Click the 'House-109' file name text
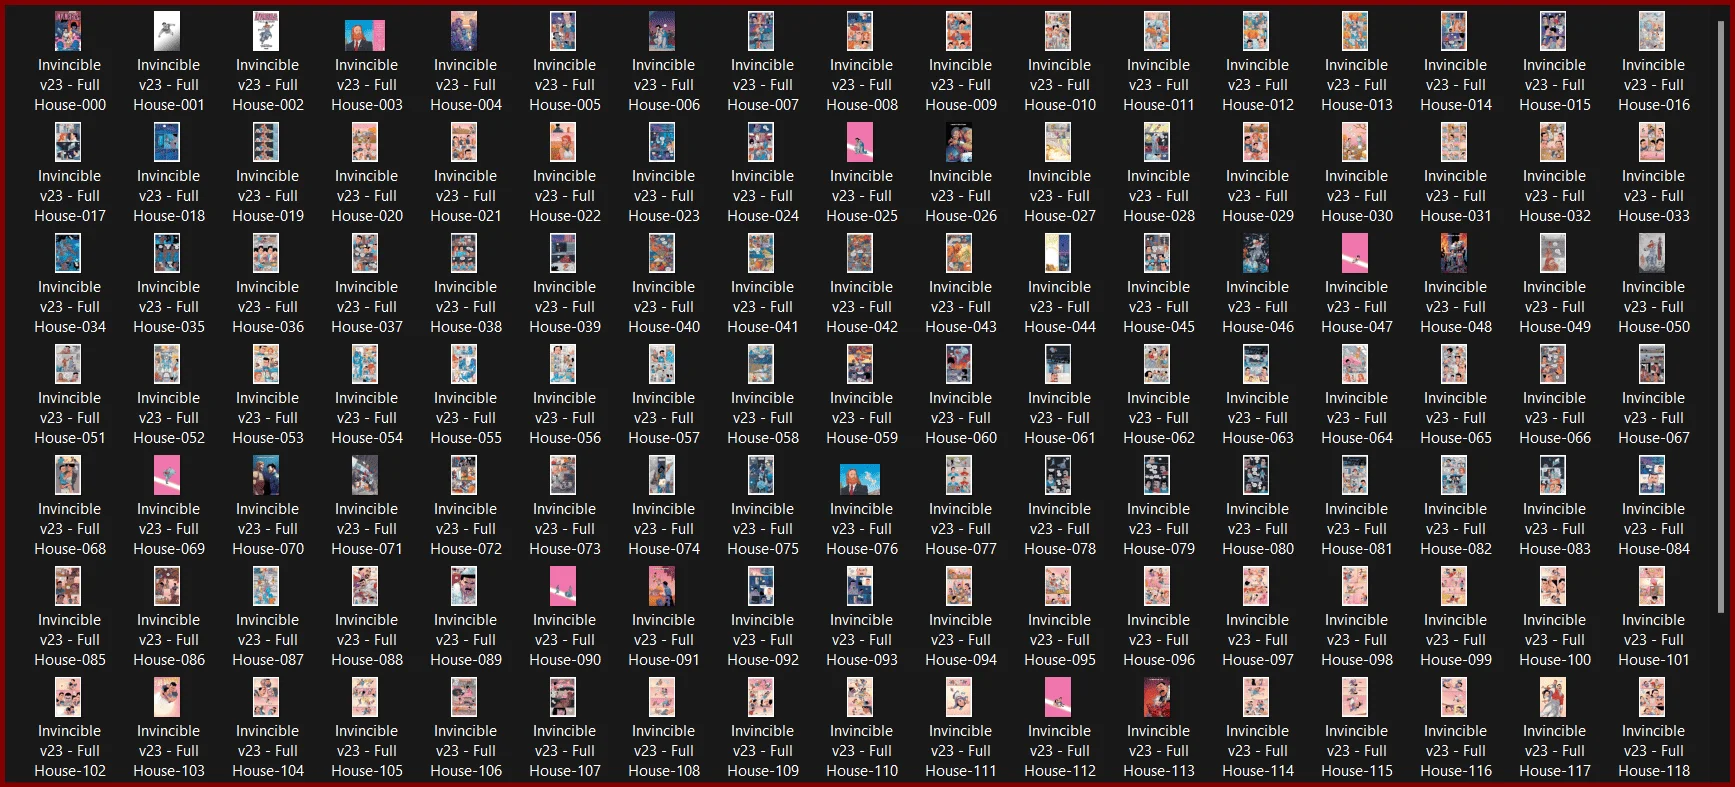The height and width of the screenshot is (787, 1735). point(763,771)
